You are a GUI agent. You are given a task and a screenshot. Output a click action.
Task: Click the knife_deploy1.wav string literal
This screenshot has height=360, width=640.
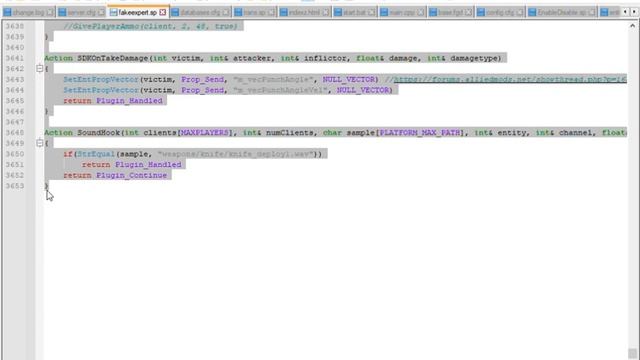click(236, 154)
